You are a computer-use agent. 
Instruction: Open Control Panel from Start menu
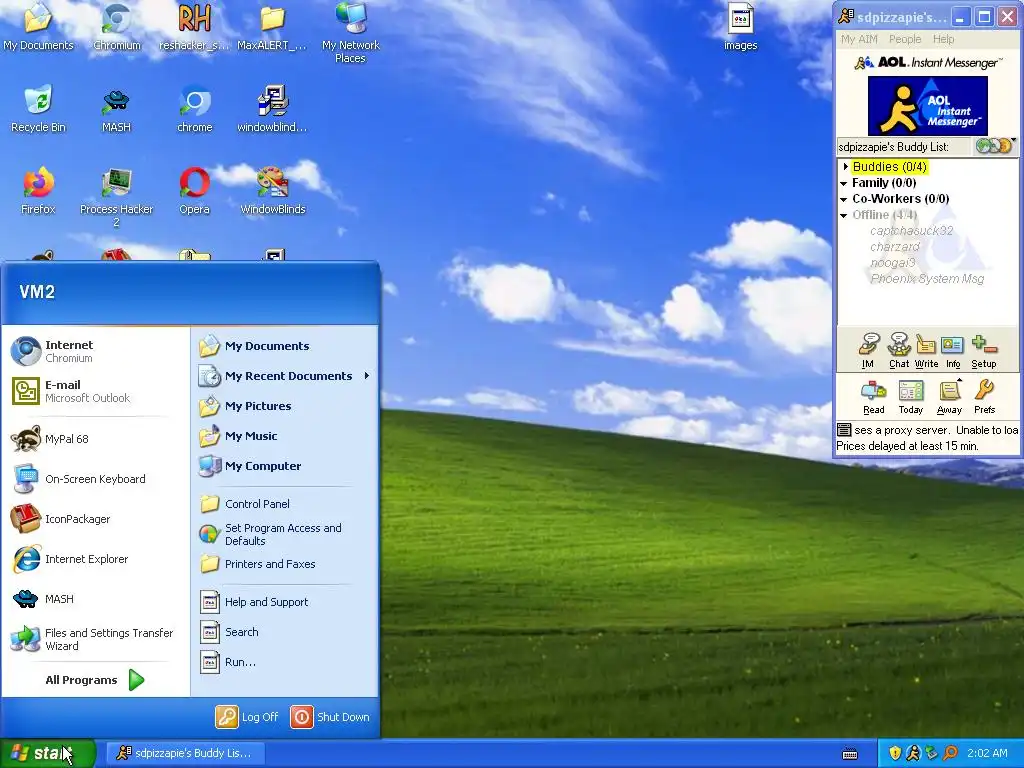[284, 504]
